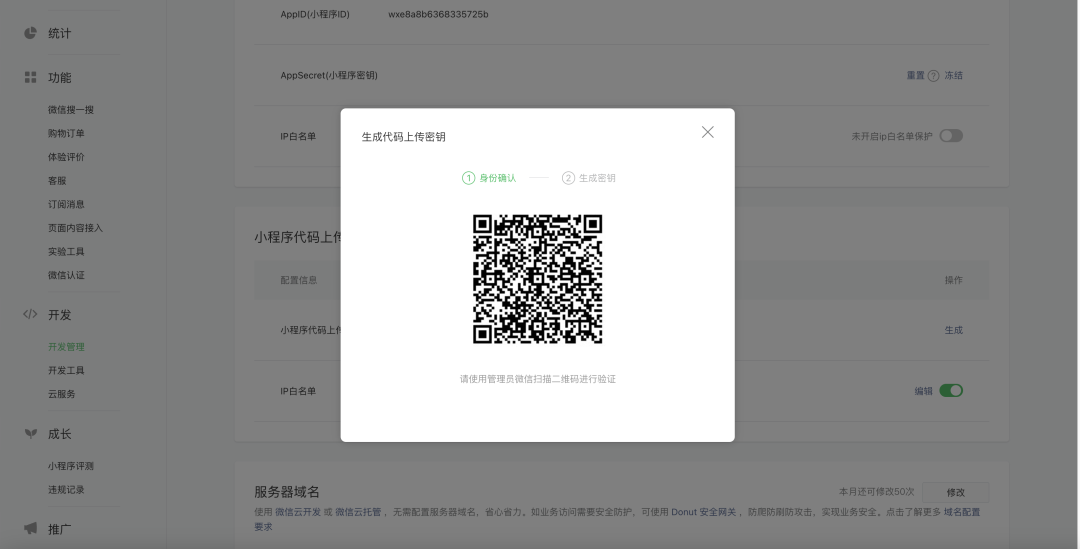Click the 功能 sidebar label
Viewport: 1080px width, 549px height.
59,77
